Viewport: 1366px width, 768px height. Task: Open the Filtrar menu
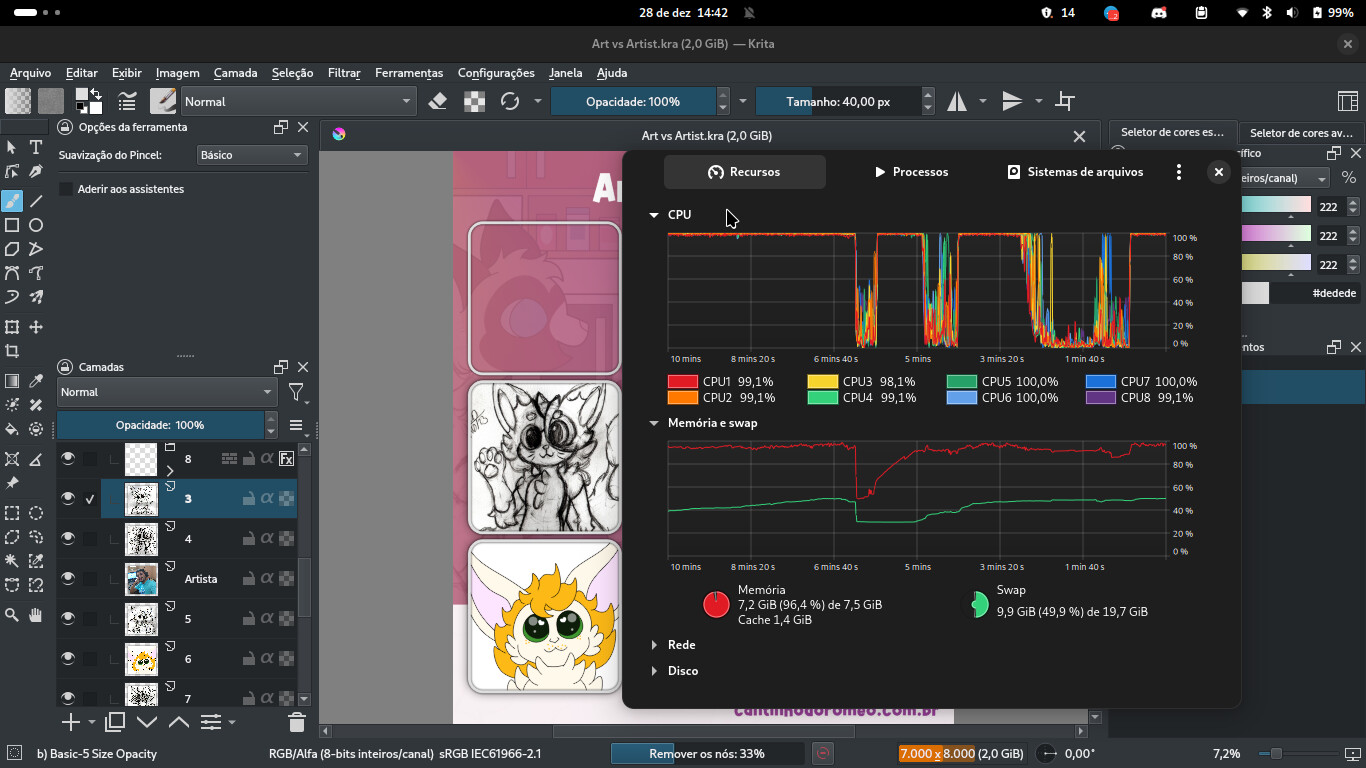click(x=343, y=73)
